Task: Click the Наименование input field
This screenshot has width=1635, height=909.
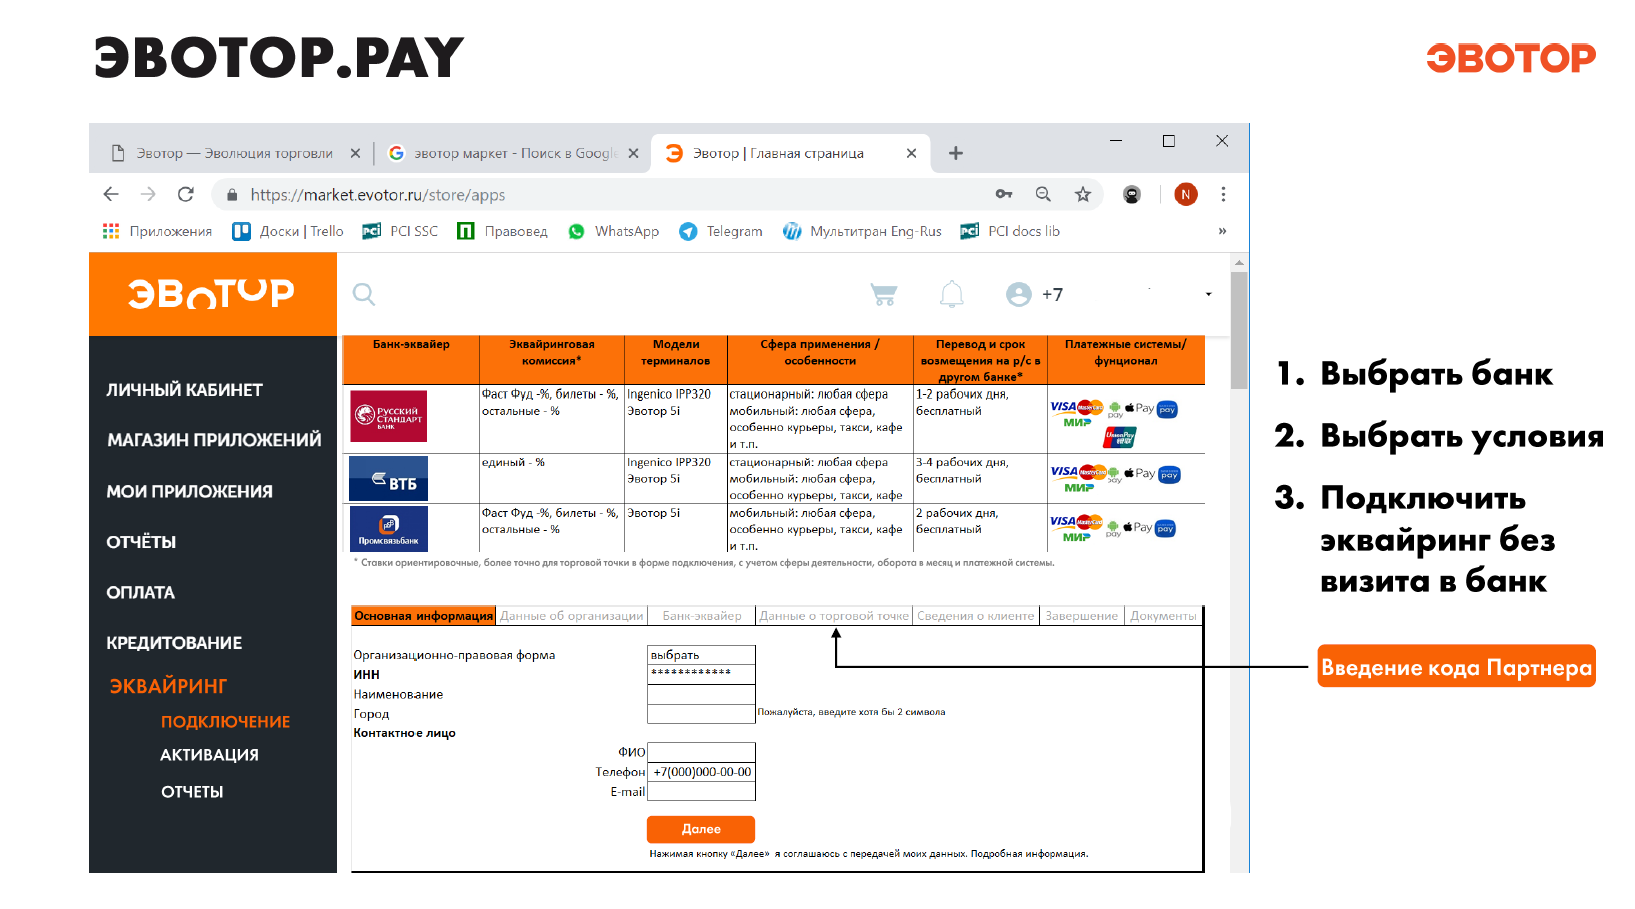Action: [701, 694]
